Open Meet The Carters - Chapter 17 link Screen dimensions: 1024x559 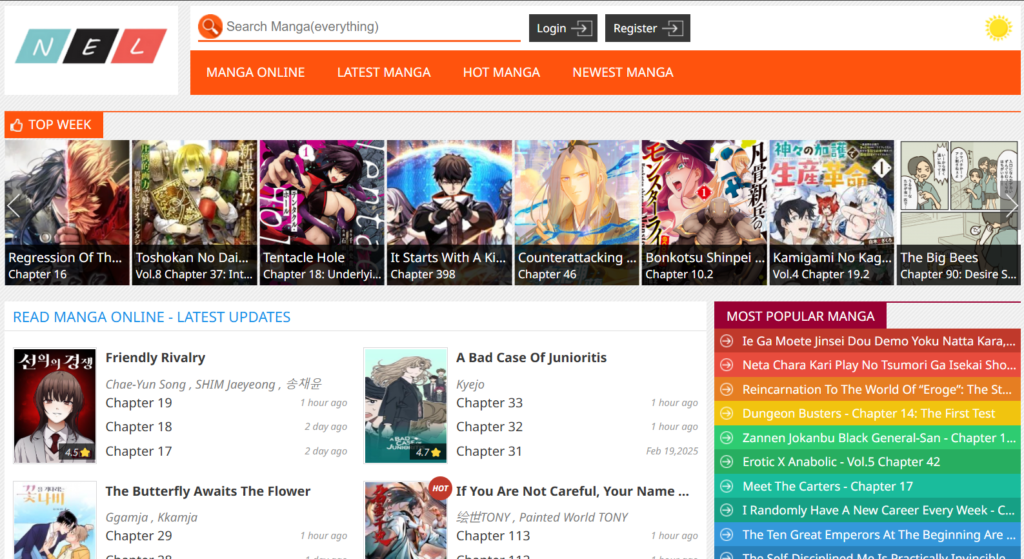(x=827, y=486)
